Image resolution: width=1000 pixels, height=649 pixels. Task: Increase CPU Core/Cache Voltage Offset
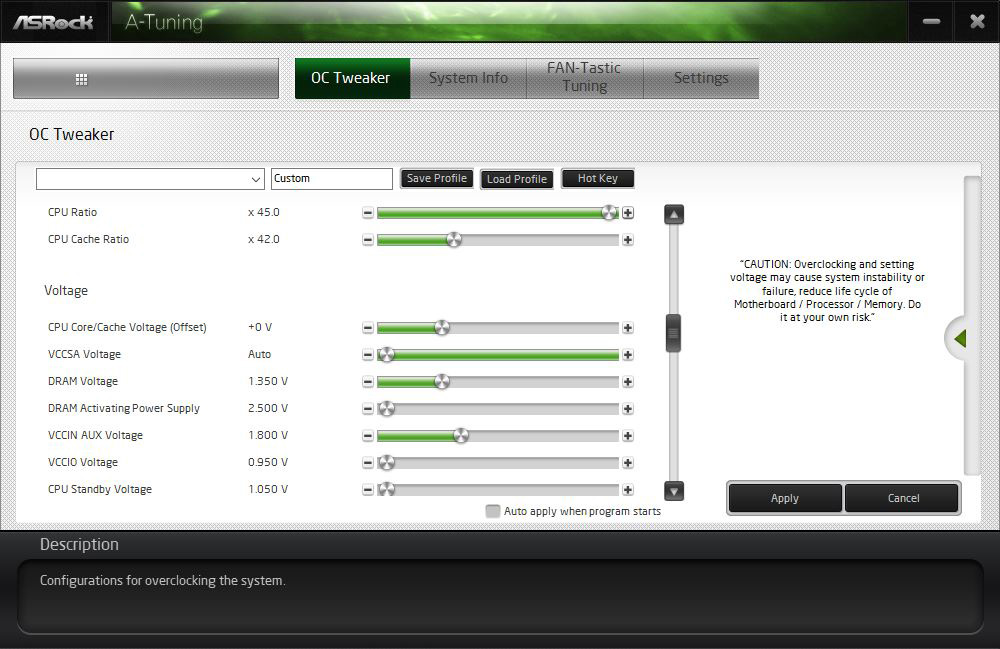click(x=628, y=328)
